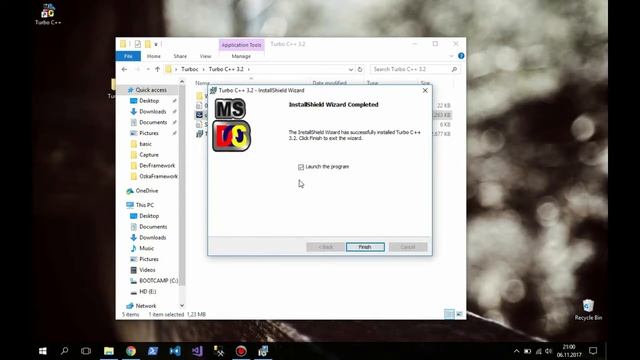Open the OzkaFramework folder in sidebar
640x360 pixels.
158,176
